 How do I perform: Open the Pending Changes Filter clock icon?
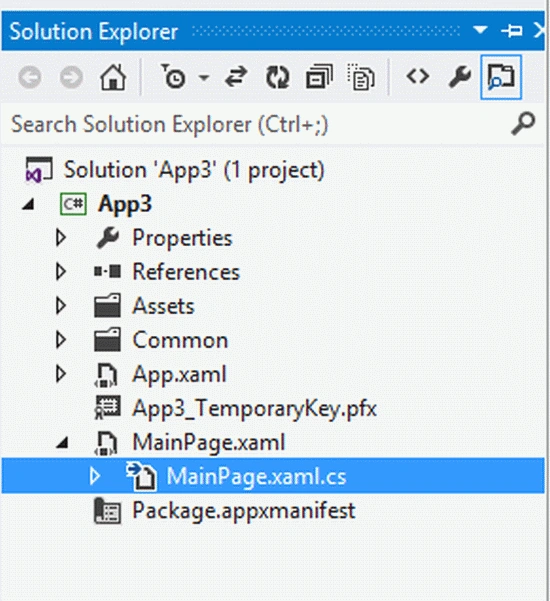coord(173,77)
